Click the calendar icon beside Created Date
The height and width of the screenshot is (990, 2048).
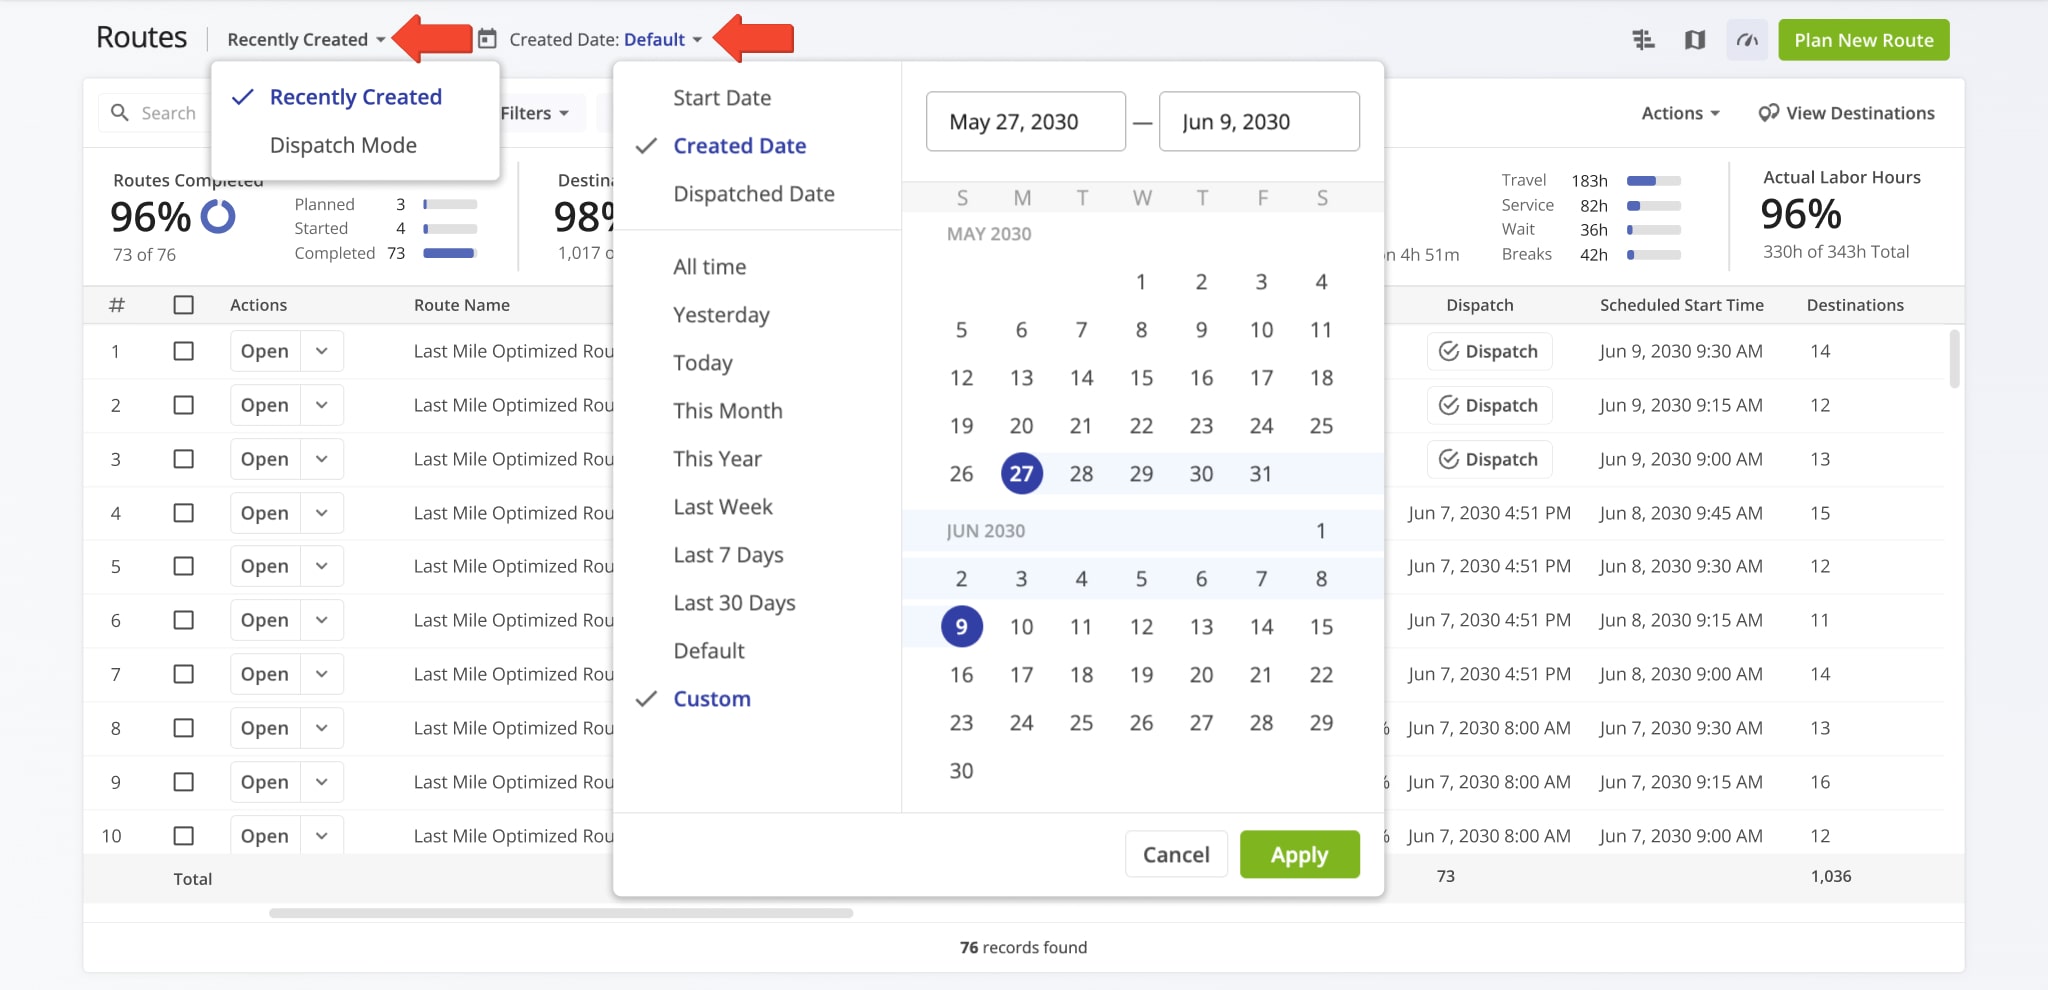point(487,39)
